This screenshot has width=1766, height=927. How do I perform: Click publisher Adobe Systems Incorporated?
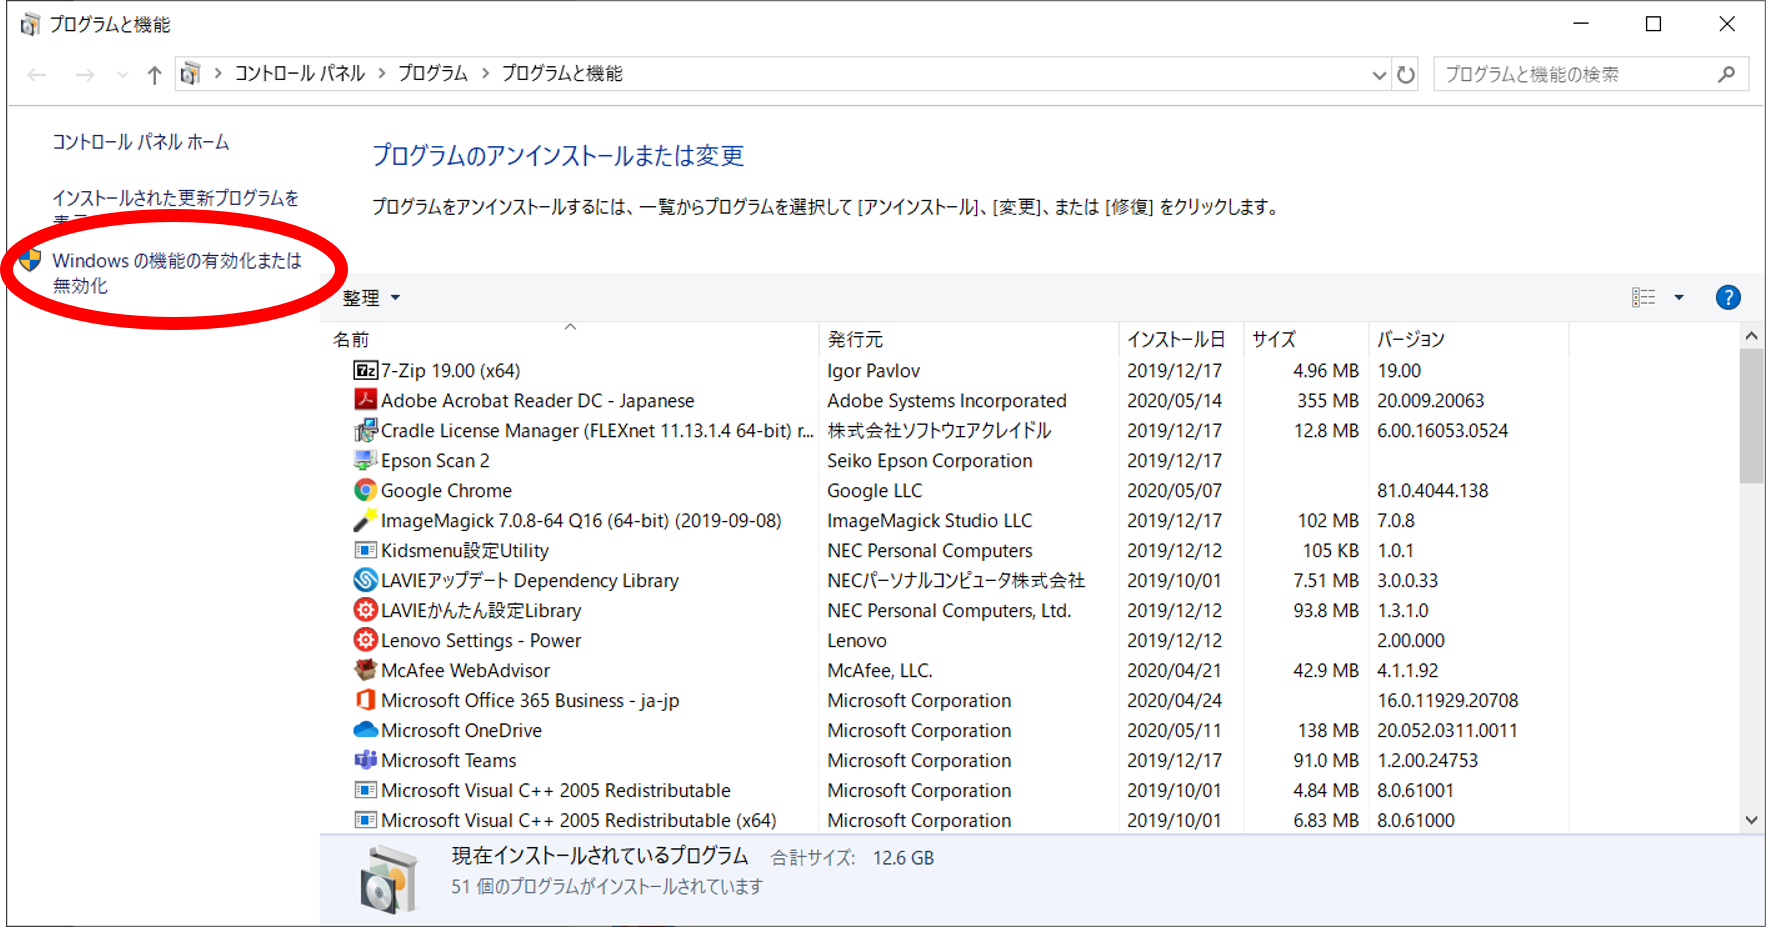[947, 400]
